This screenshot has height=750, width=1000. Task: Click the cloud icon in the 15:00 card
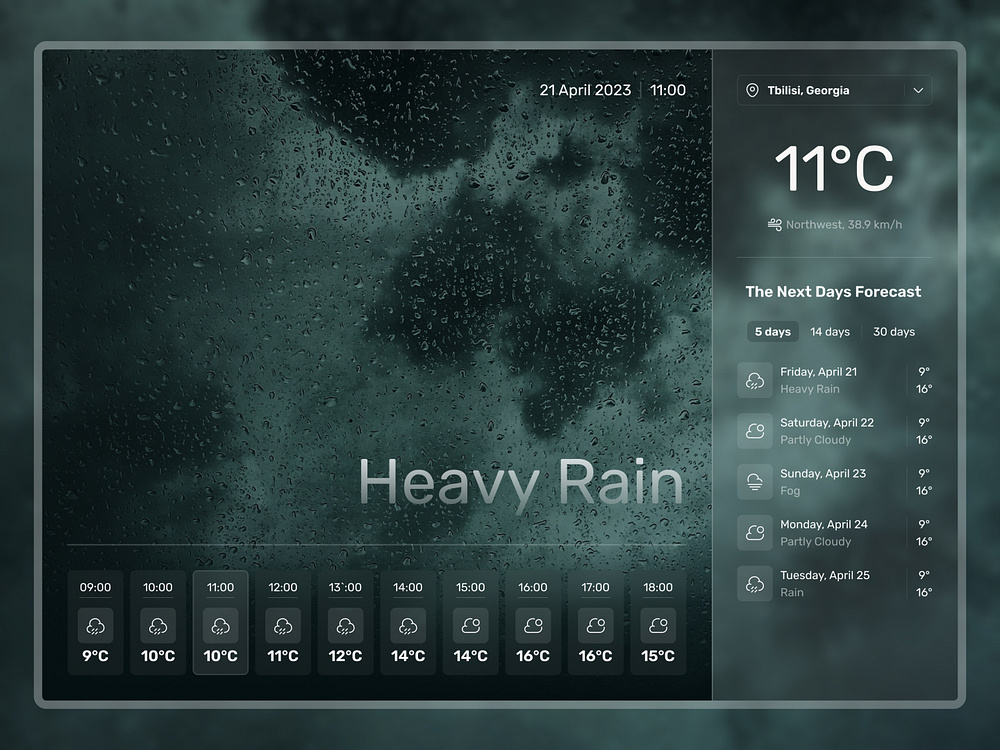pyautogui.click(x=470, y=626)
